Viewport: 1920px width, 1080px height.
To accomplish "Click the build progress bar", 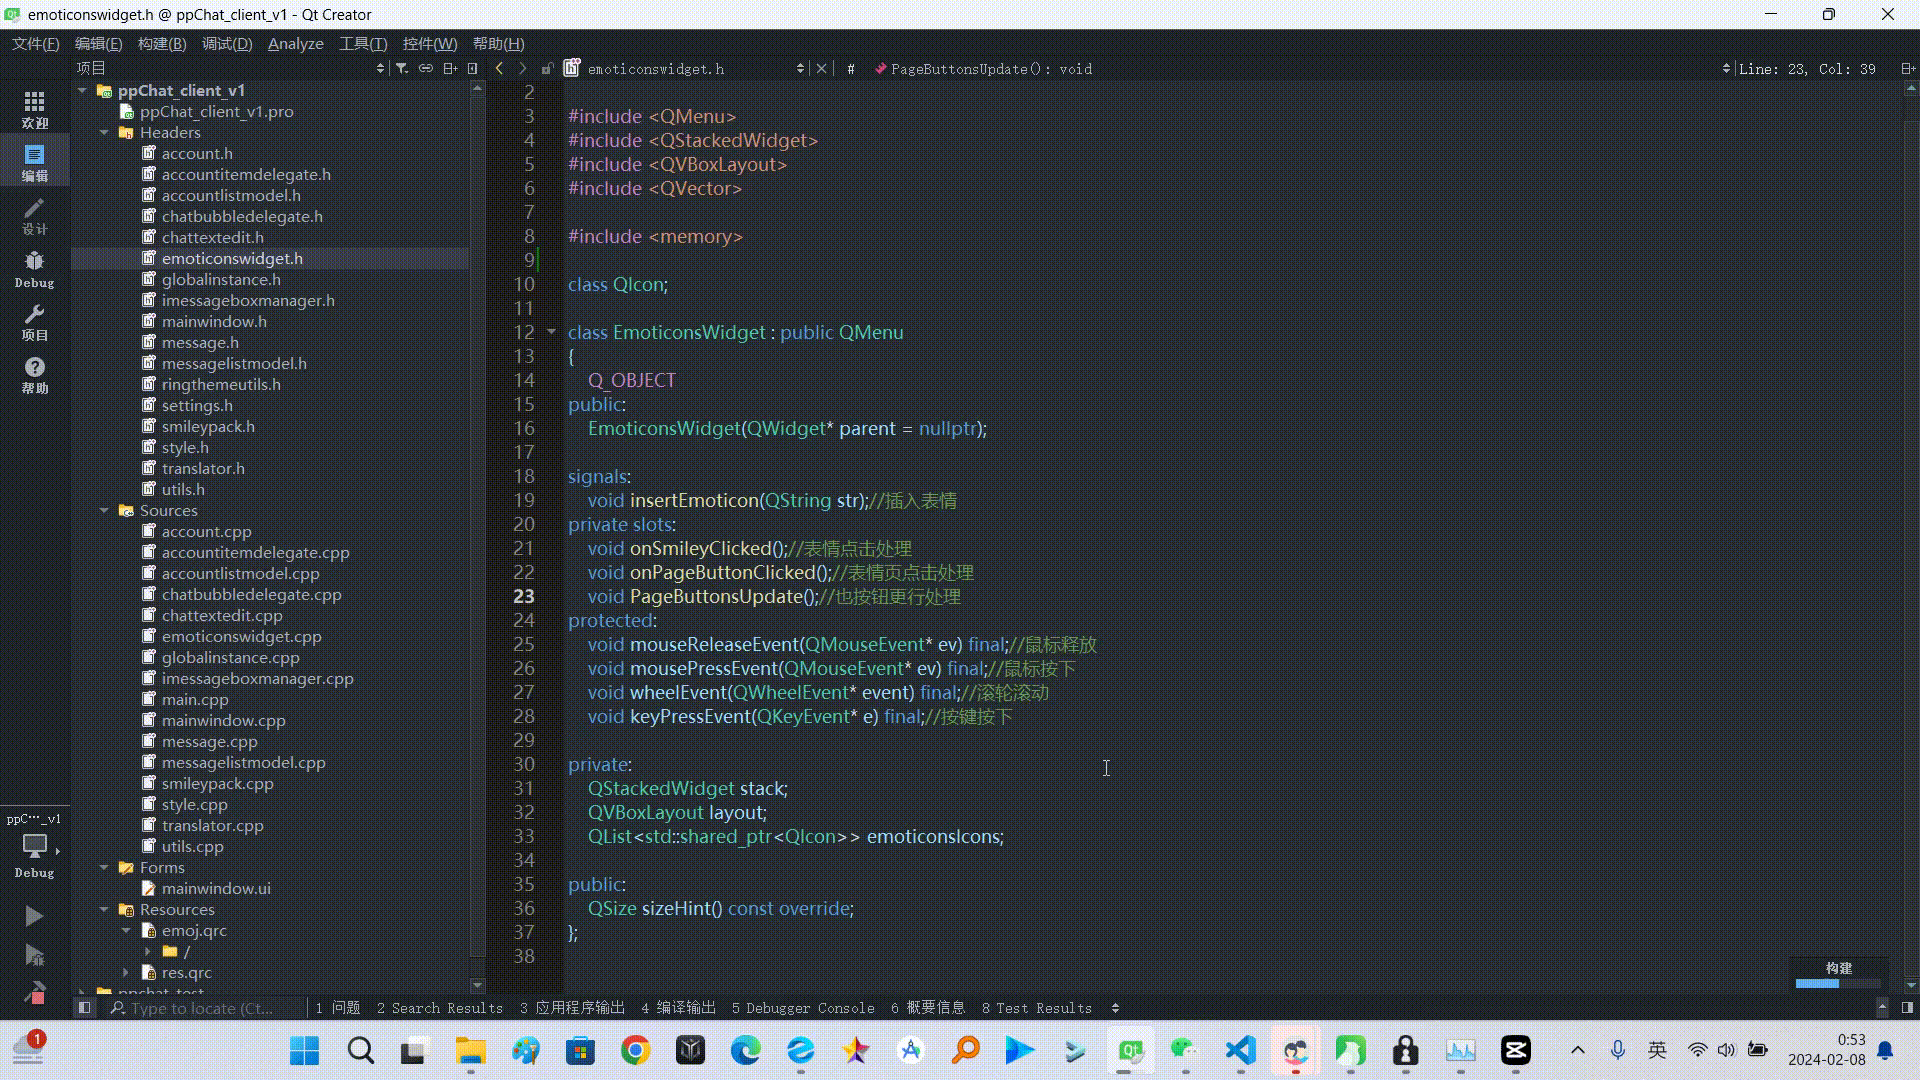I will click(x=1838, y=983).
